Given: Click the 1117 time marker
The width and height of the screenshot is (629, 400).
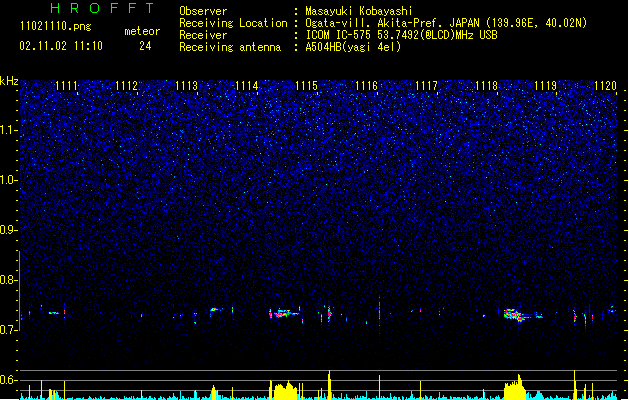Looking at the screenshot, I should pyautogui.click(x=426, y=86).
